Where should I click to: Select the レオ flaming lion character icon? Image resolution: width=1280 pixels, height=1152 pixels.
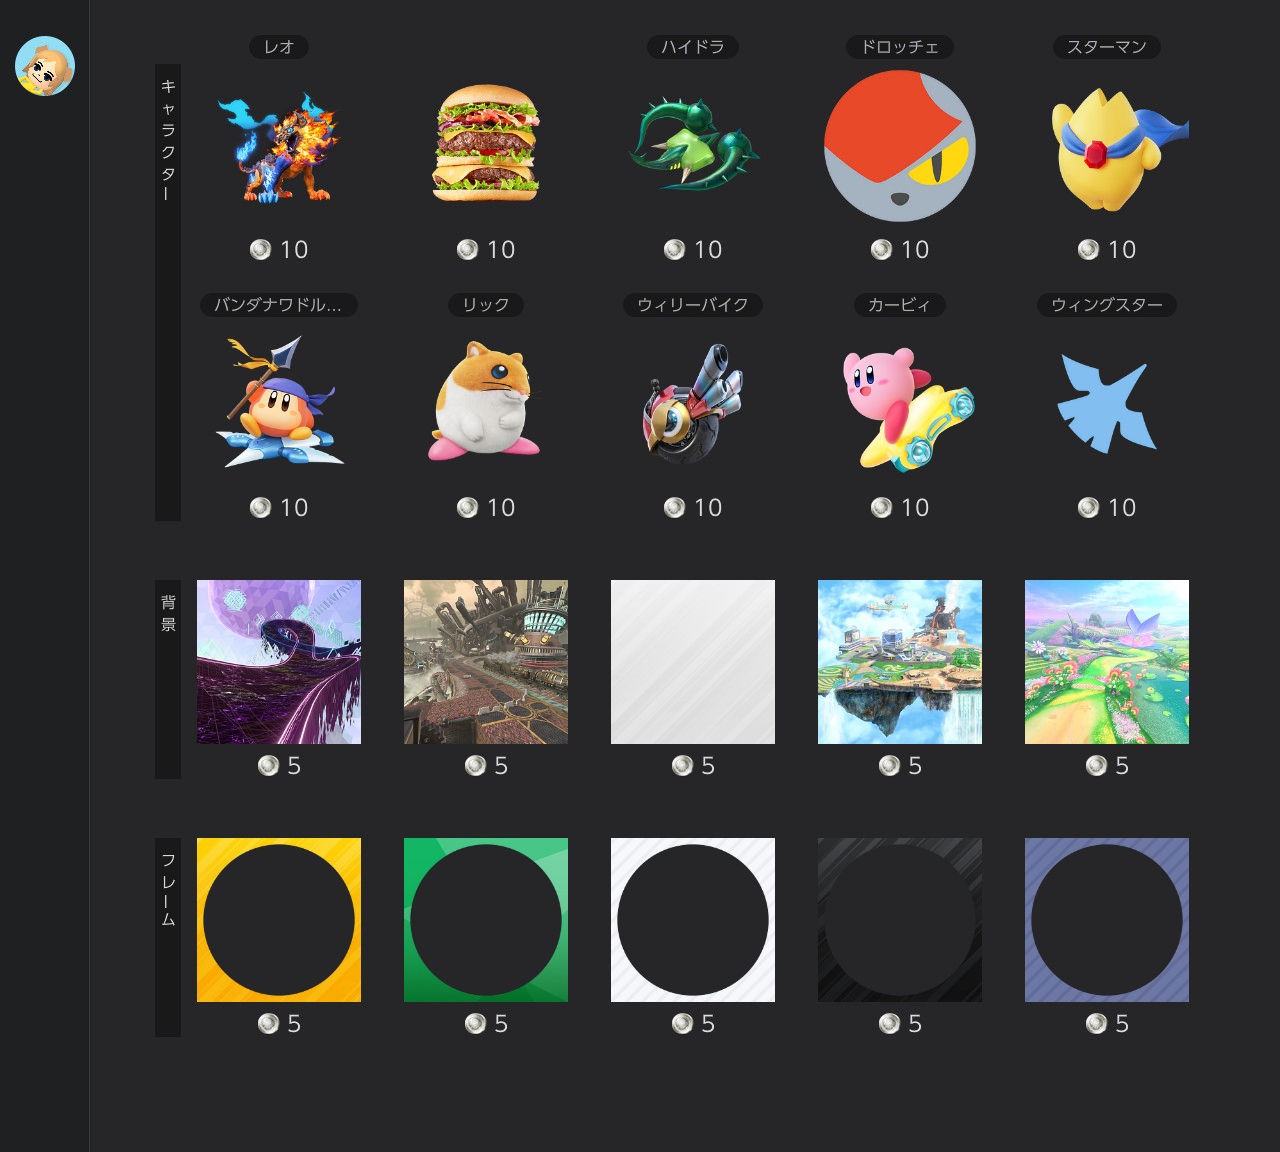(279, 146)
